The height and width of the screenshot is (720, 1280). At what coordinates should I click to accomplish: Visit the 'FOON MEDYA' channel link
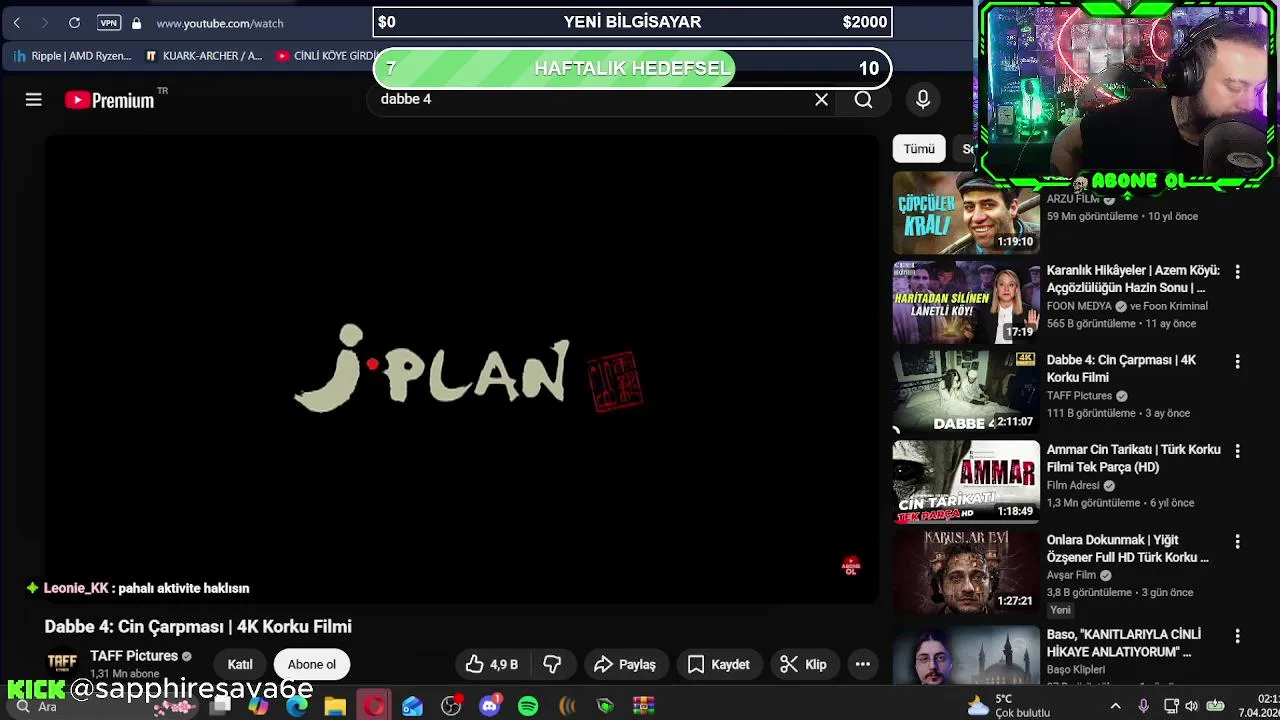coord(1079,306)
